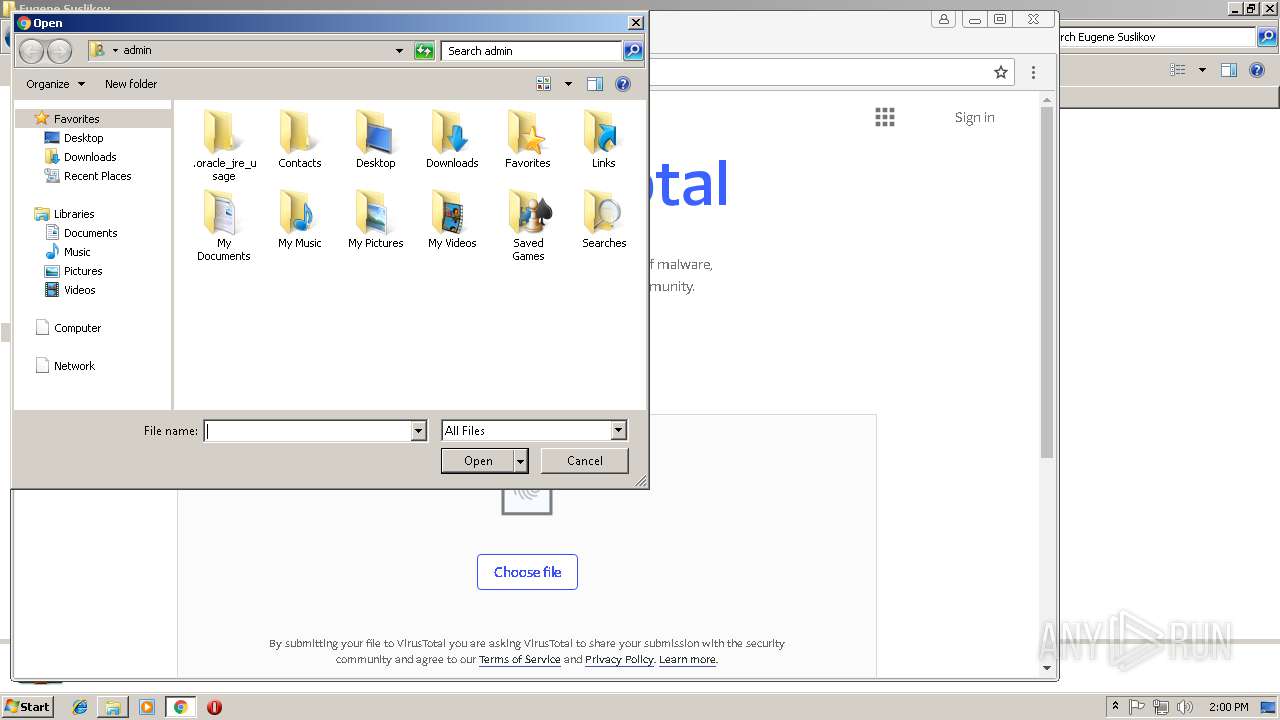Open the All Files type dropdown

point(618,431)
